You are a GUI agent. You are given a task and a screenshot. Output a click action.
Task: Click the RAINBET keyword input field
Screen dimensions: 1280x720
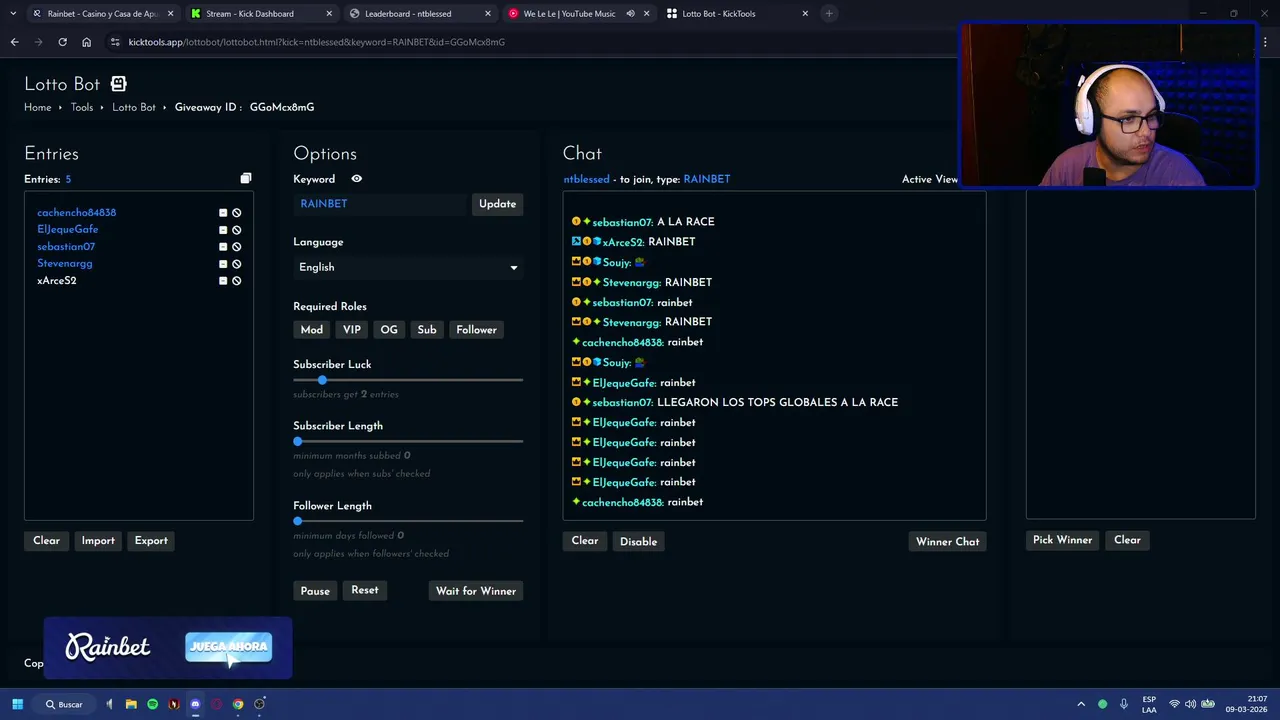click(380, 204)
